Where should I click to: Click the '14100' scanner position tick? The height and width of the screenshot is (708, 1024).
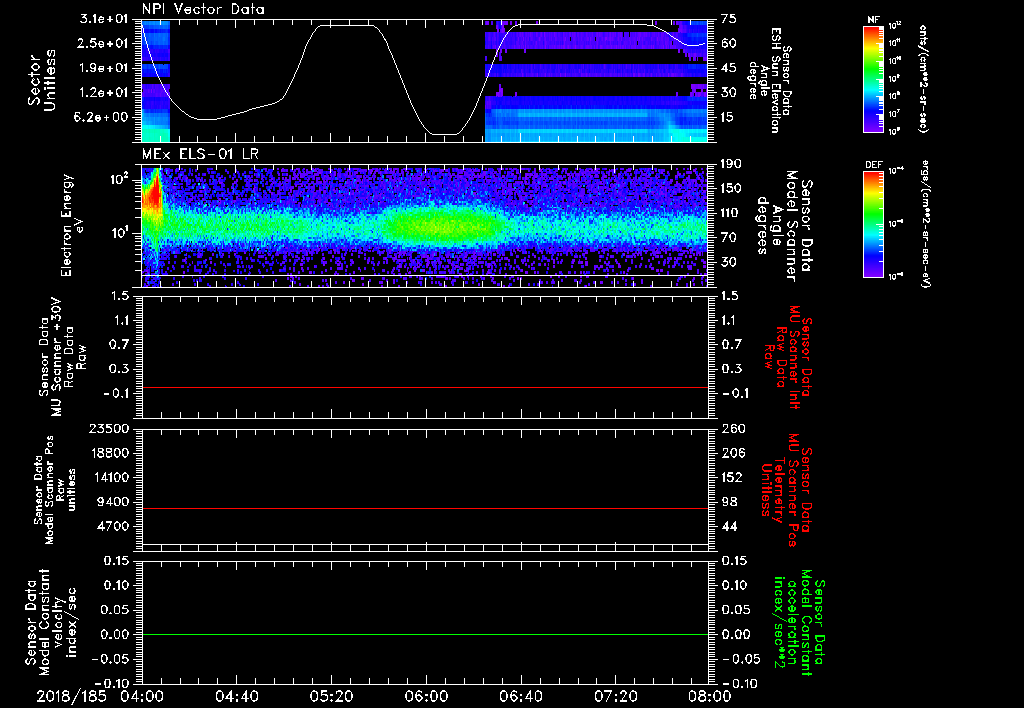[x=109, y=477]
